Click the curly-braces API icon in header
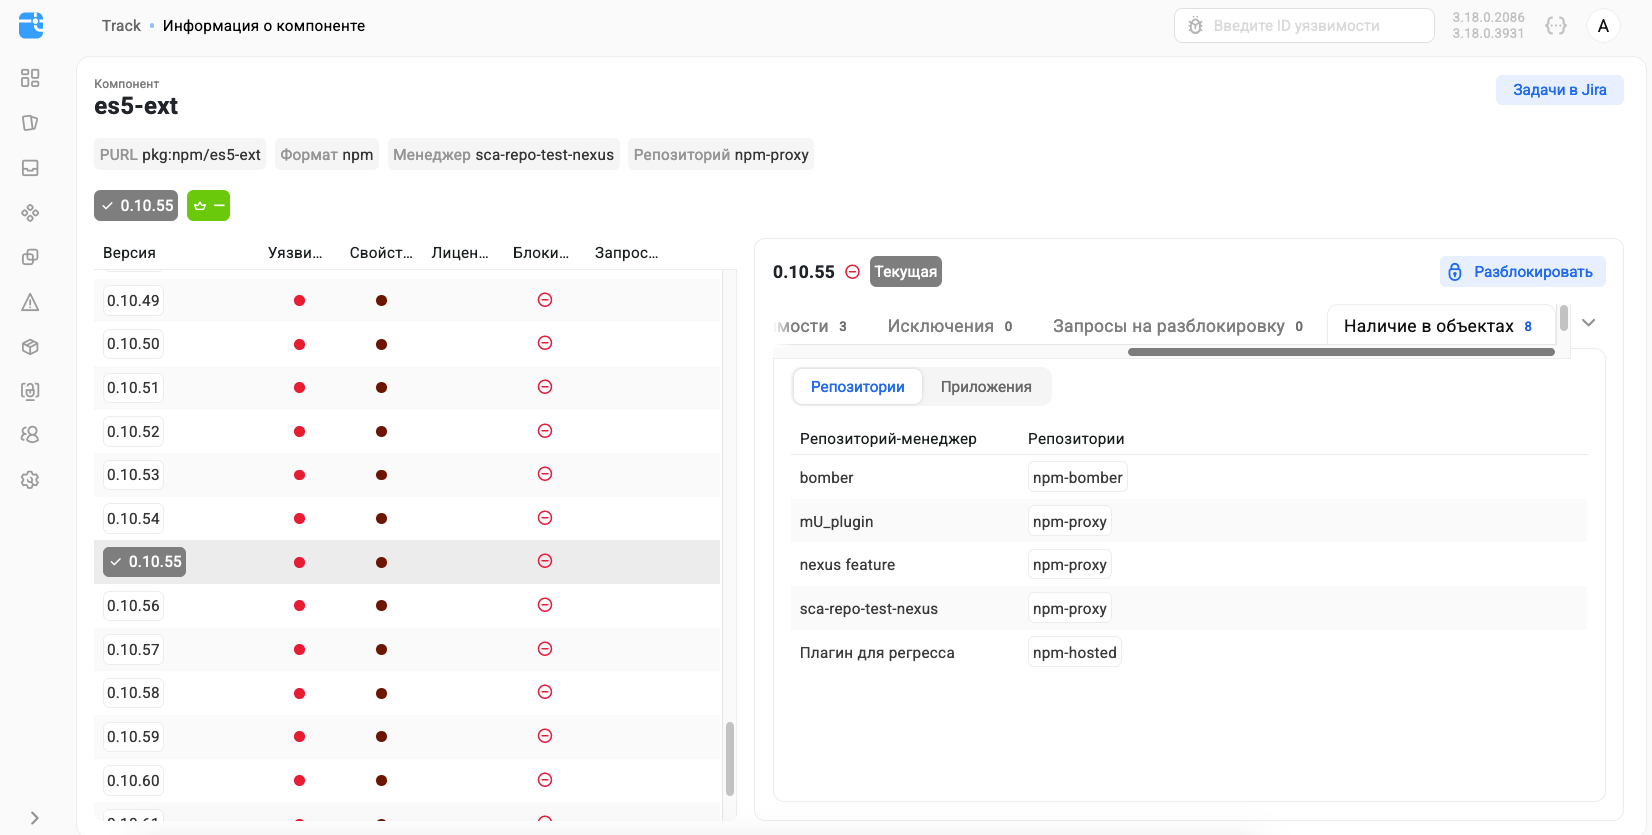This screenshot has height=835, width=1652. point(1556,26)
